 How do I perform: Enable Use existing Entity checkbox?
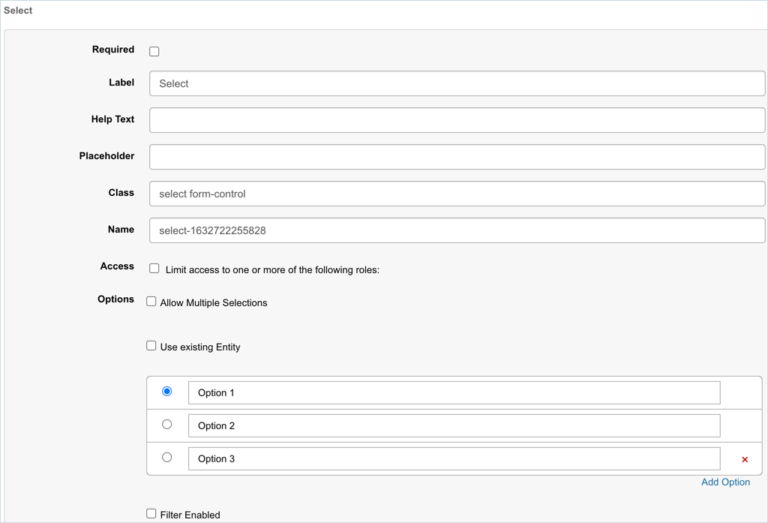(x=151, y=346)
